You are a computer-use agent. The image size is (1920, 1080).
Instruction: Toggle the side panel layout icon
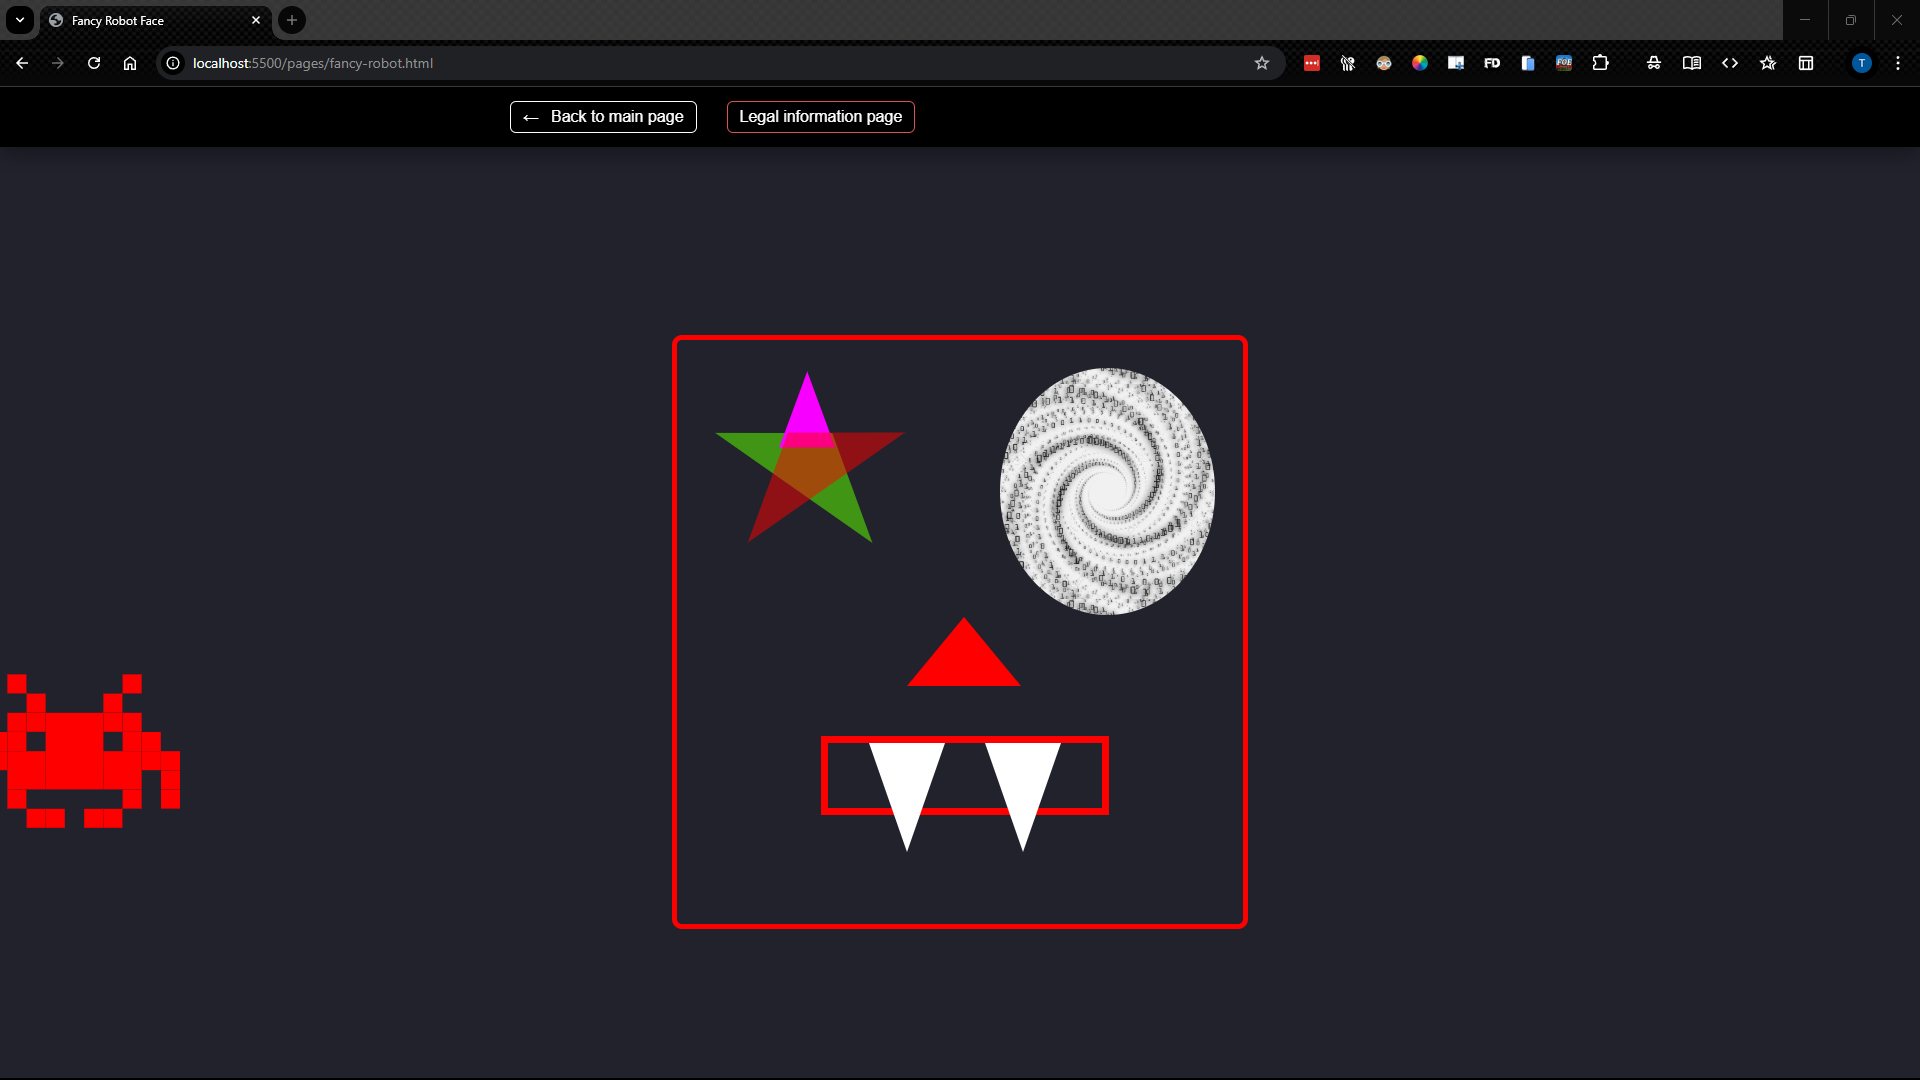coord(1806,63)
